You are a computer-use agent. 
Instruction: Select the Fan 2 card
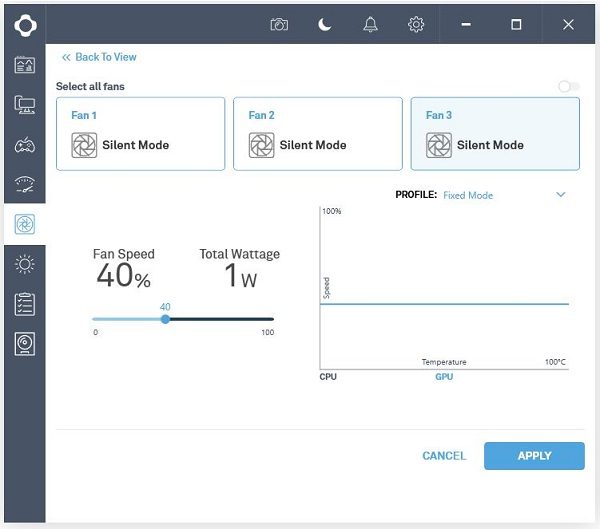coord(317,134)
